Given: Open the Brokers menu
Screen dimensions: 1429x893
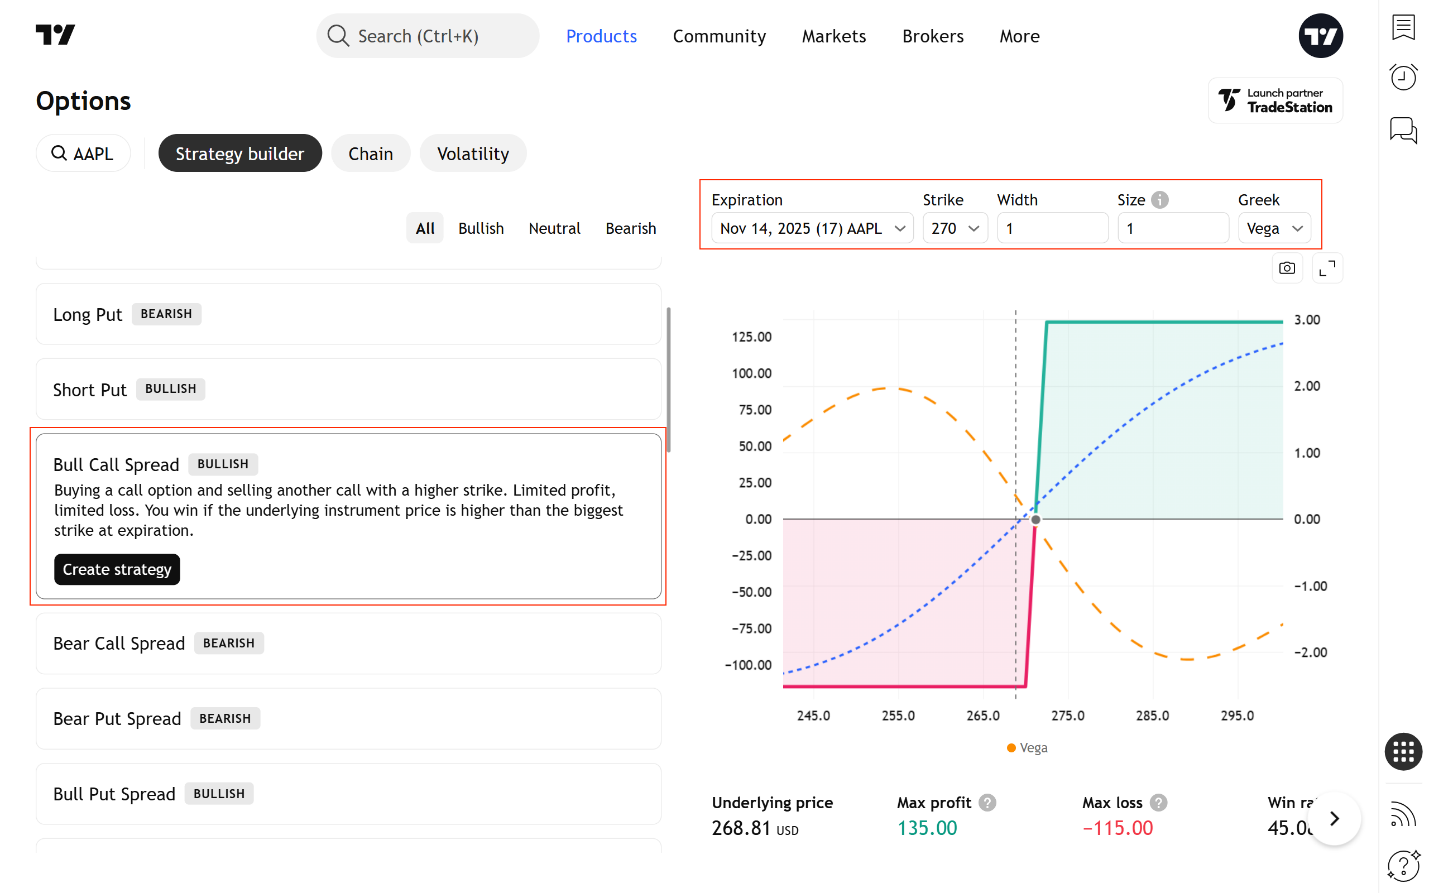Looking at the screenshot, I should click(933, 36).
